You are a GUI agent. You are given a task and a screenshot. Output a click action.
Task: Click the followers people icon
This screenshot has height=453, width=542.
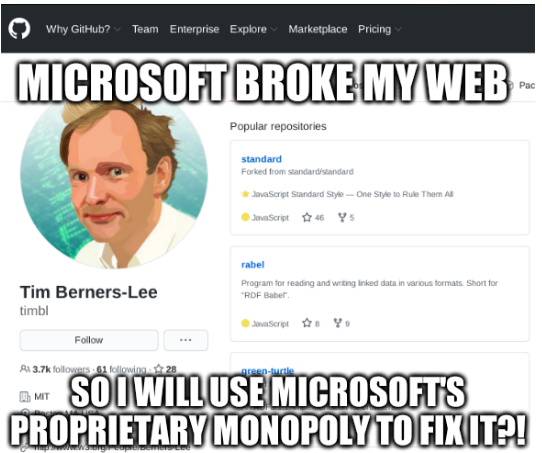pyautogui.click(x=25, y=369)
